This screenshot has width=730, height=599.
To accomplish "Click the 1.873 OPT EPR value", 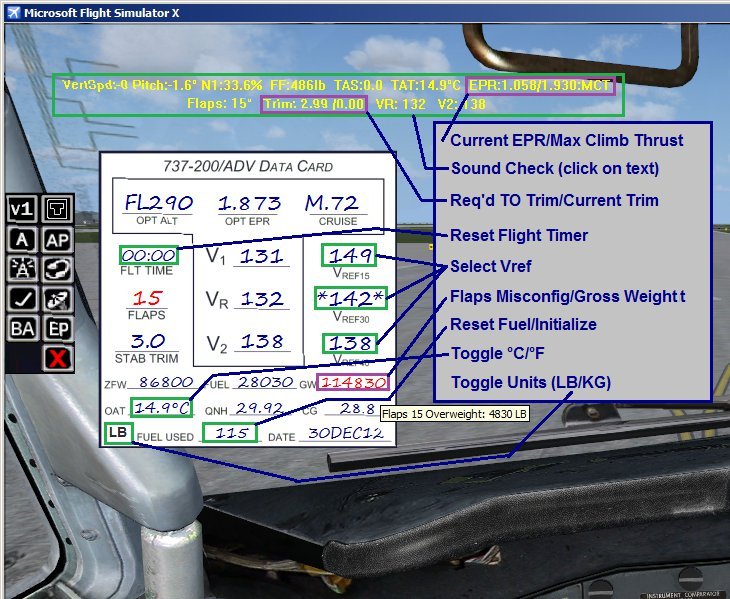I will (249, 203).
